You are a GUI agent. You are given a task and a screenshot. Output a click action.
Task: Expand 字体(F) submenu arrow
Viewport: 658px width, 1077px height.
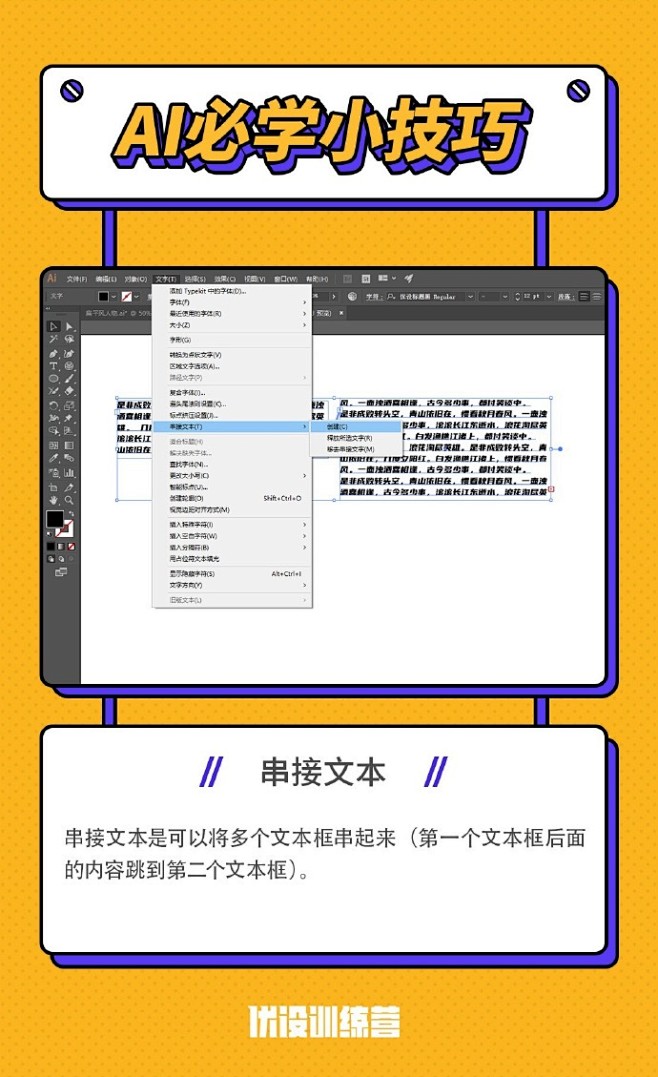pyautogui.click(x=304, y=302)
